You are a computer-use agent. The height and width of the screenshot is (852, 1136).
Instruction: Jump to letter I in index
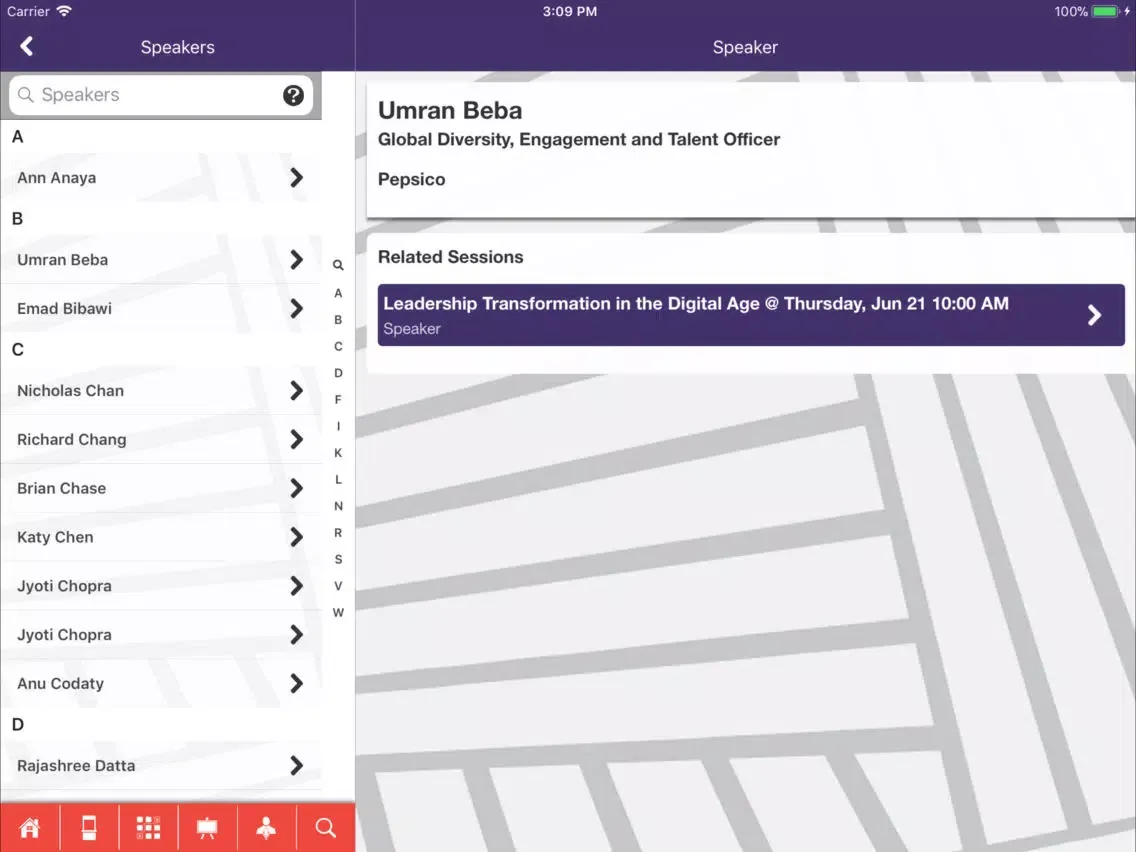coord(338,426)
